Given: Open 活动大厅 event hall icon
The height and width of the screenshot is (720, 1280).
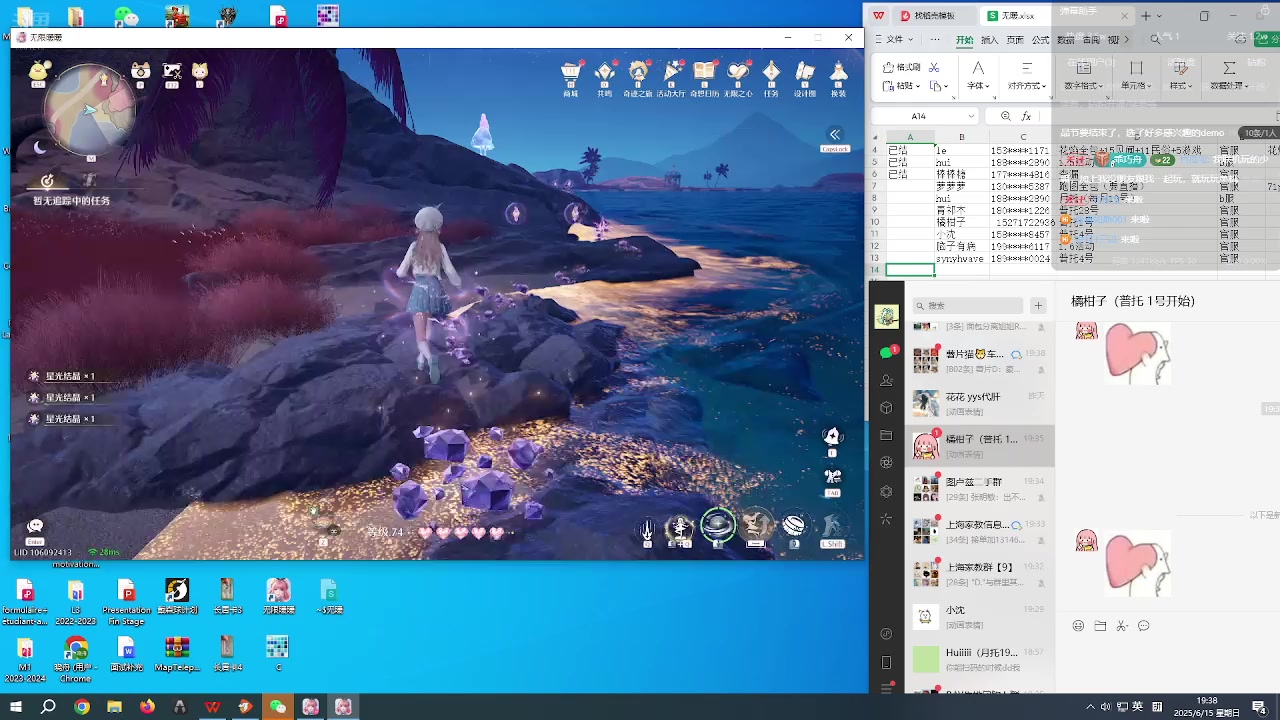Looking at the screenshot, I should pos(672,73).
